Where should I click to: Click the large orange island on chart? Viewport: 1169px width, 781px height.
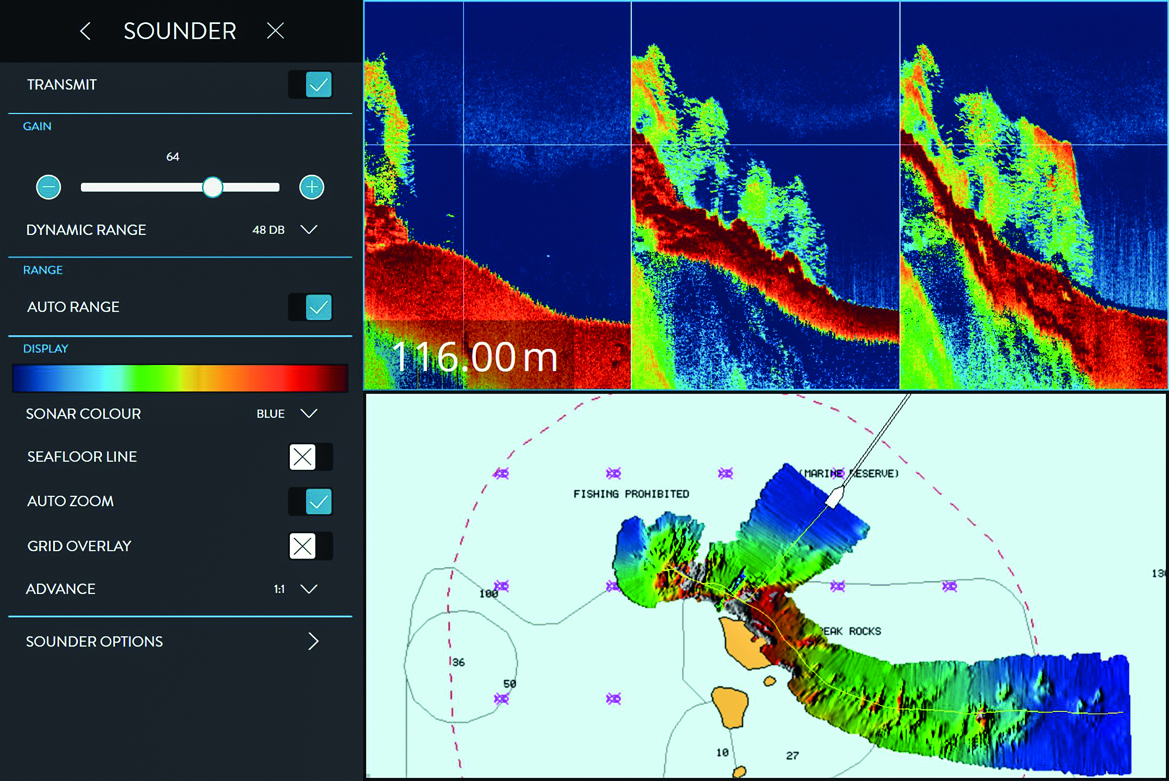pos(742,641)
